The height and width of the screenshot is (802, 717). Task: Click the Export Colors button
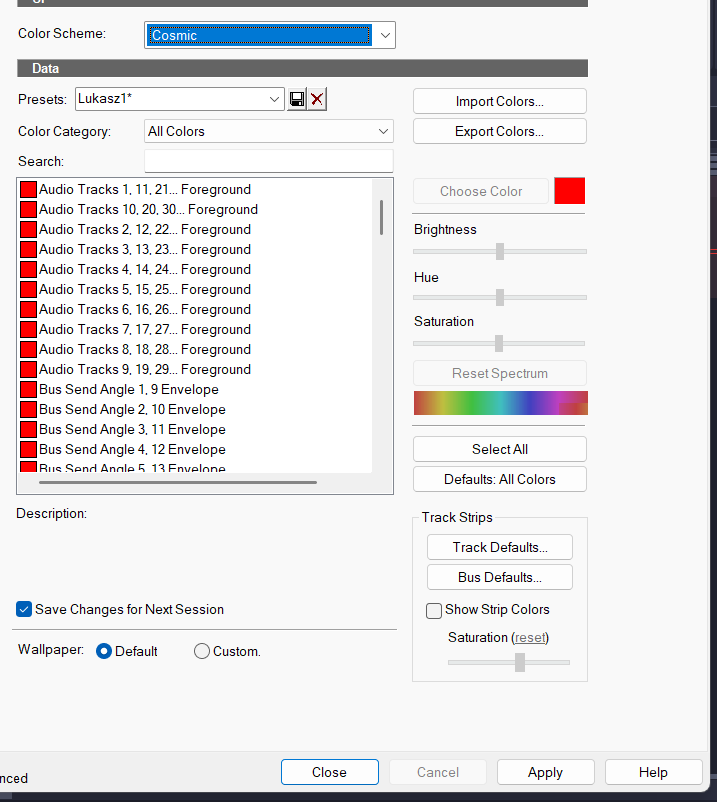click(x=499, y=131)
